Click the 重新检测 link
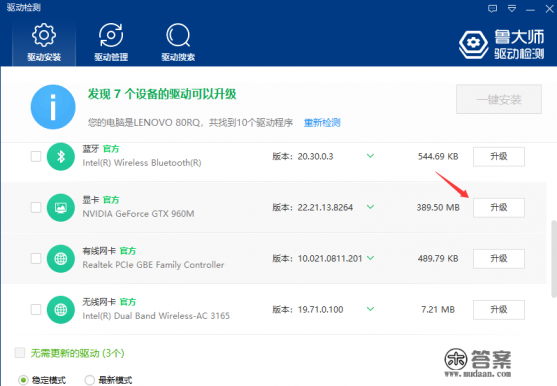This screenshot has height=386, width=557. [322, 123]
